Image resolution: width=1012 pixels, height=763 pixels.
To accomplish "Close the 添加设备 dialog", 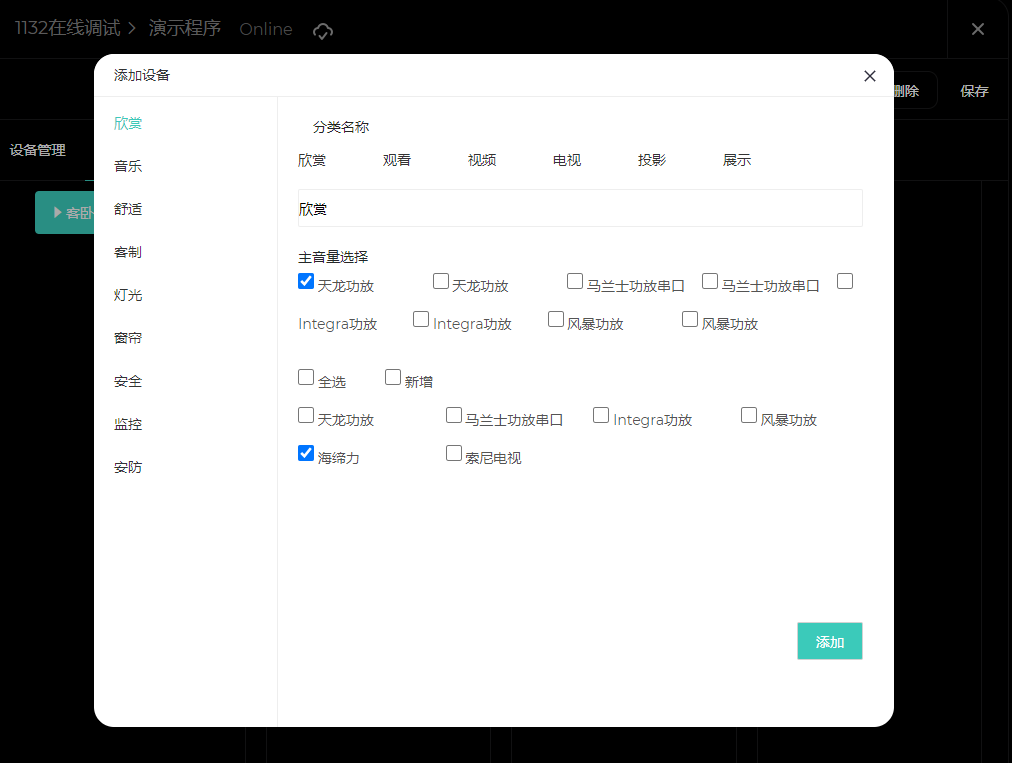I will click(x=869, y=76).
